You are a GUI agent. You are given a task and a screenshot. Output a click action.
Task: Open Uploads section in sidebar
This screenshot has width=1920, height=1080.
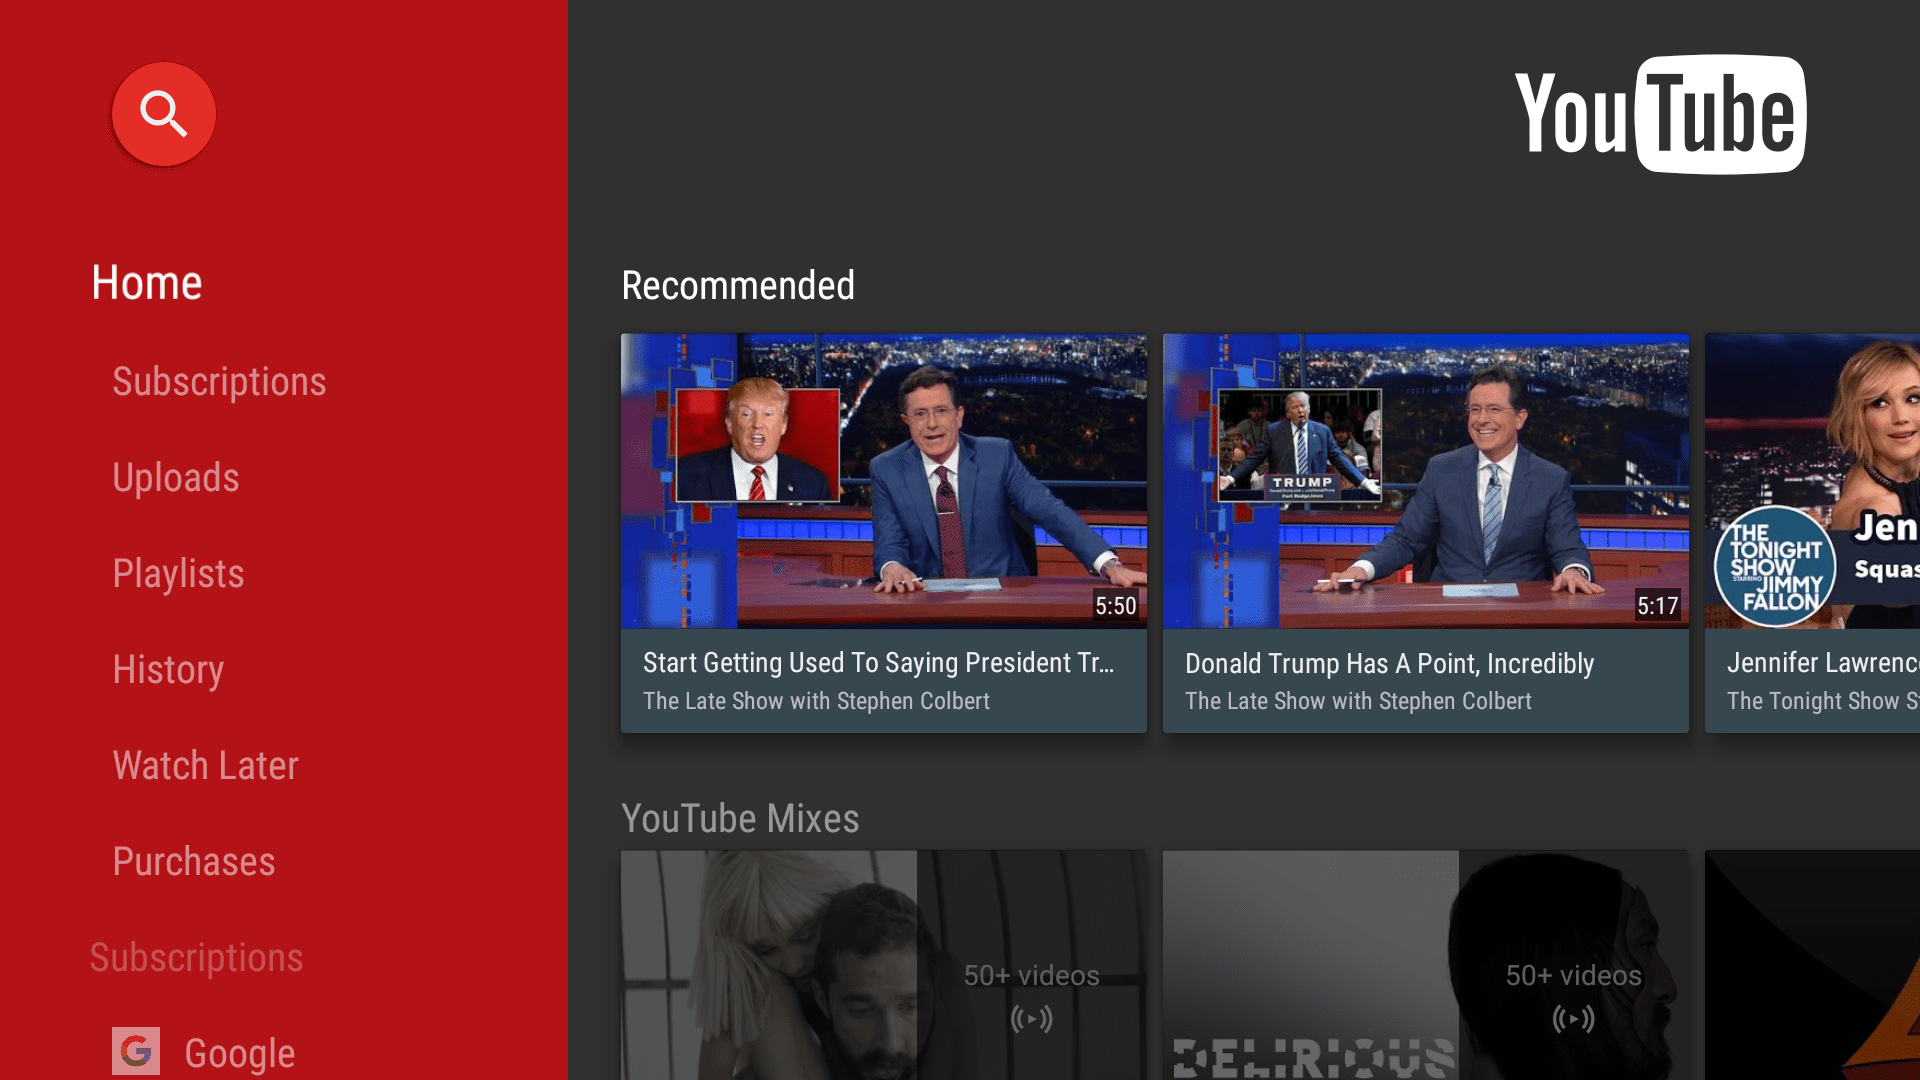pyautogui.click(x=173, y=476)
